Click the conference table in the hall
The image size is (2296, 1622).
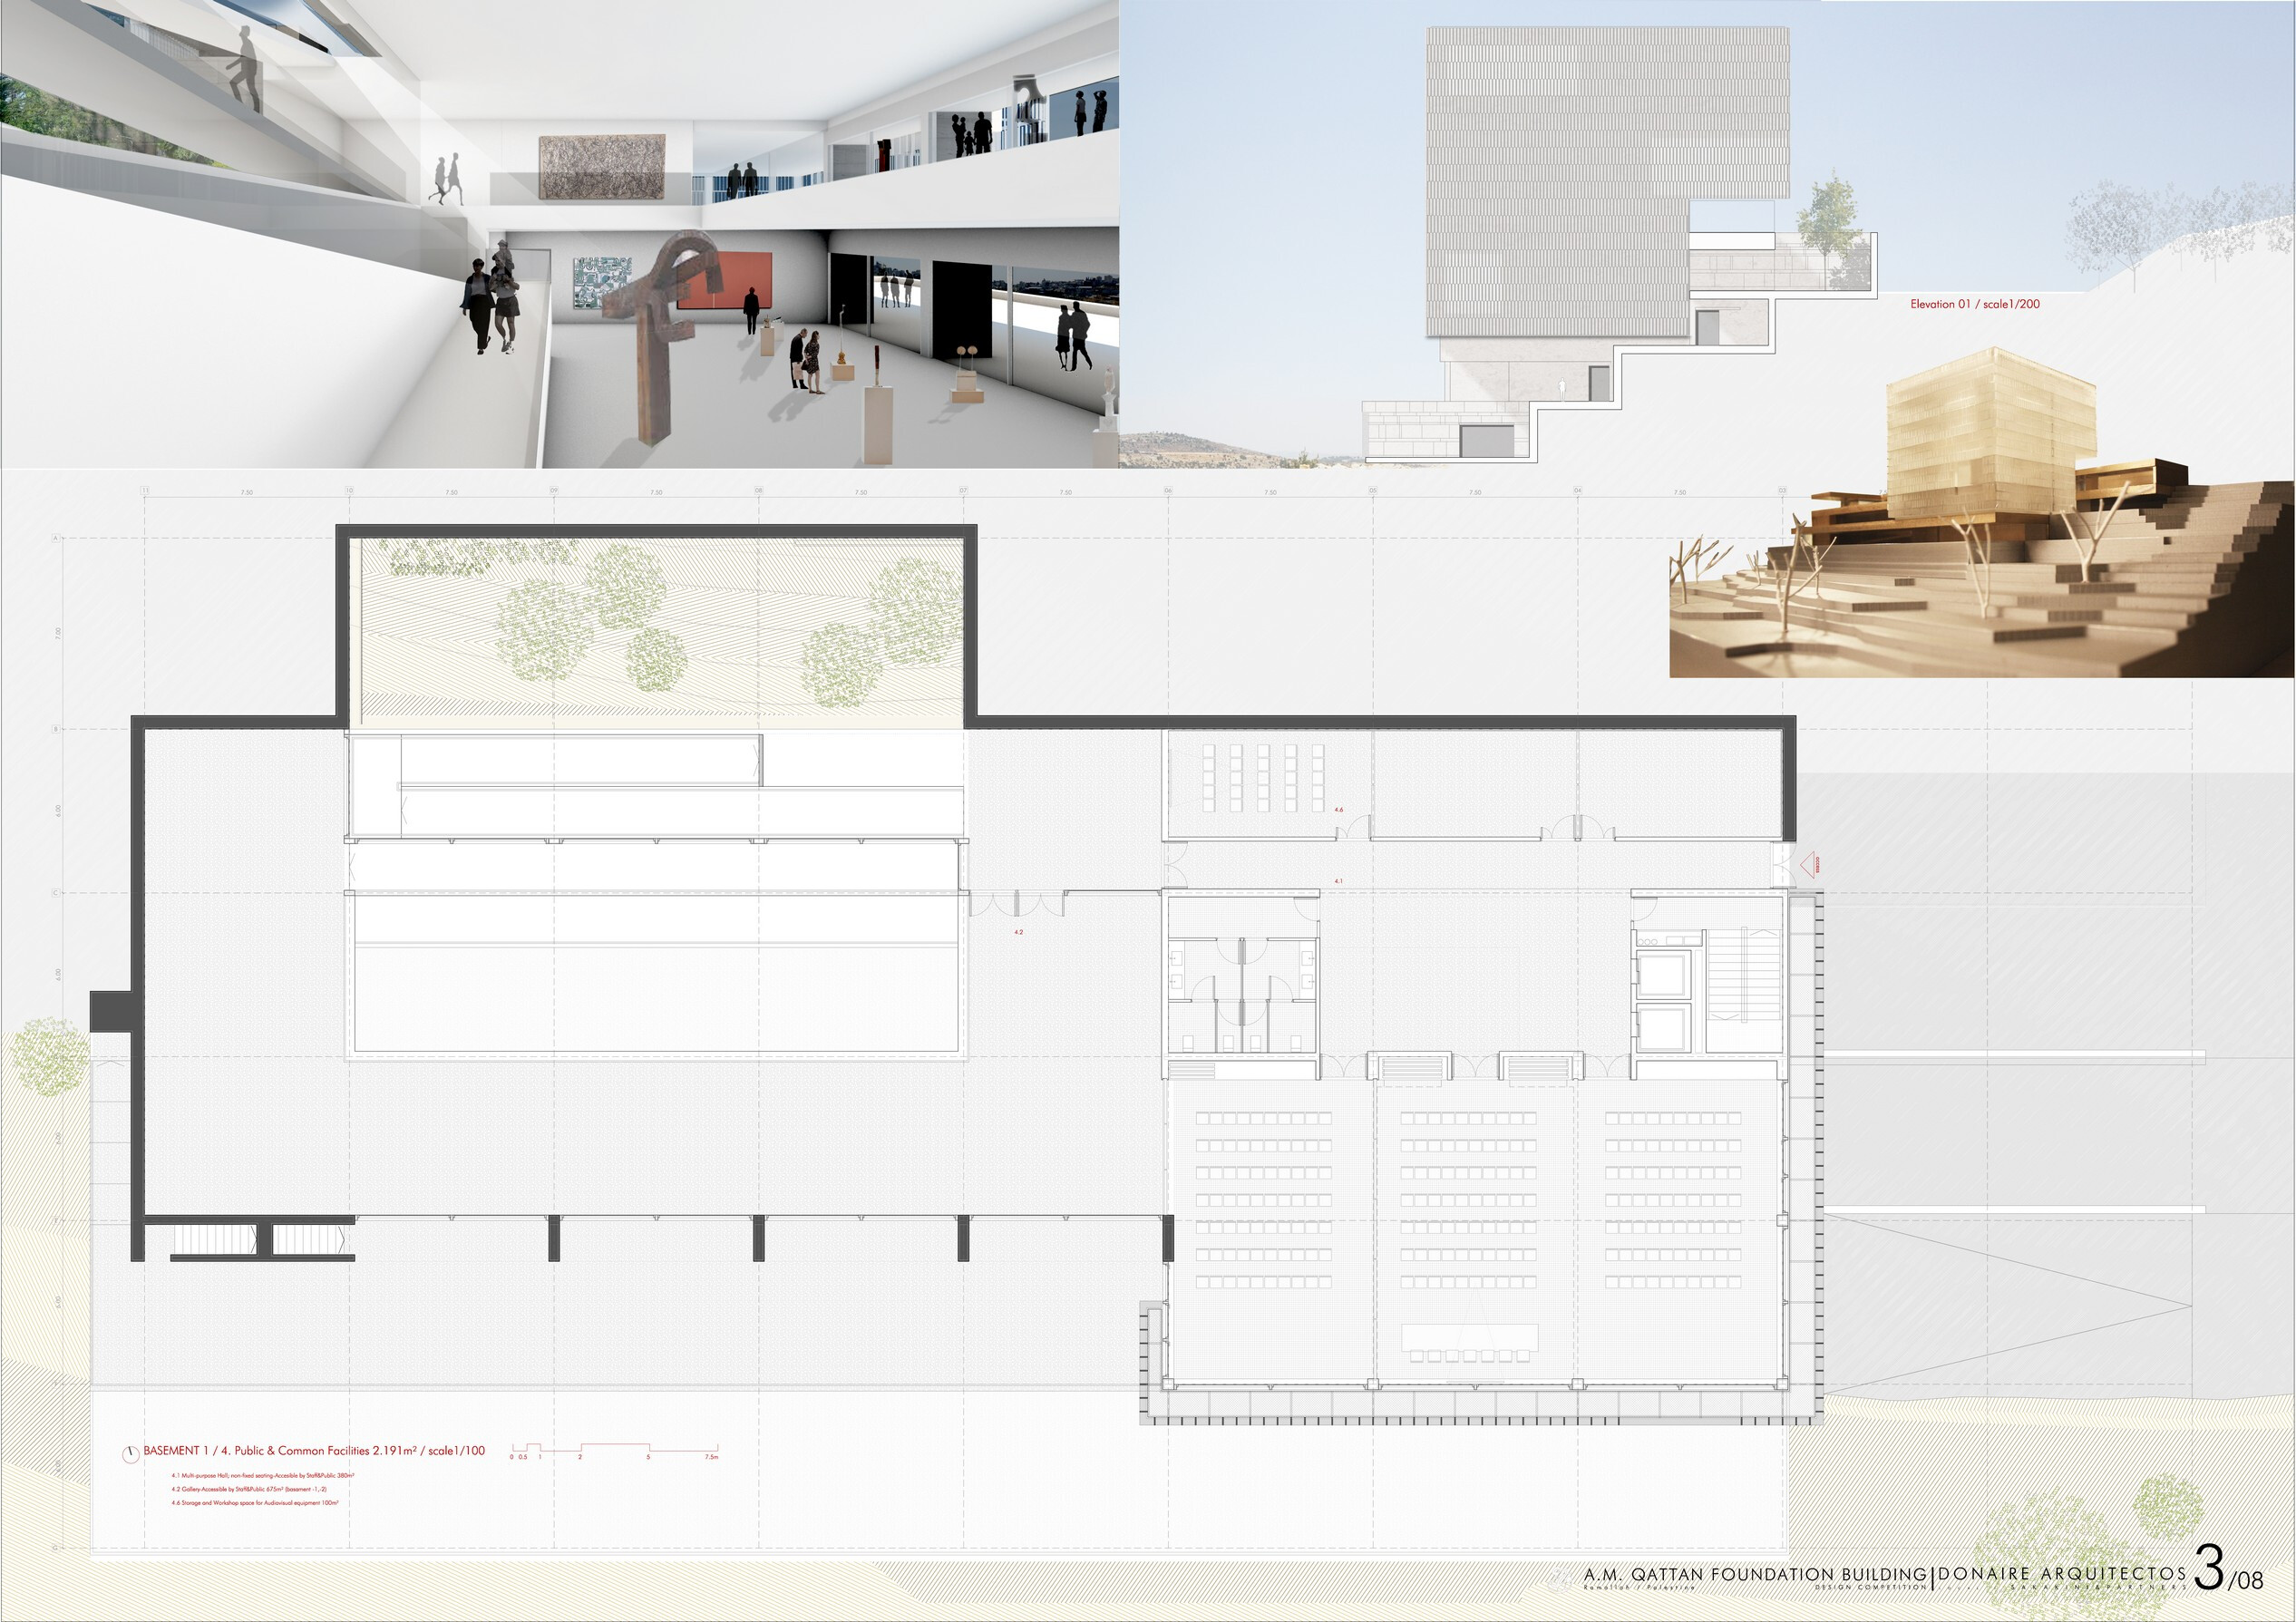[x=1469, y=1336]
